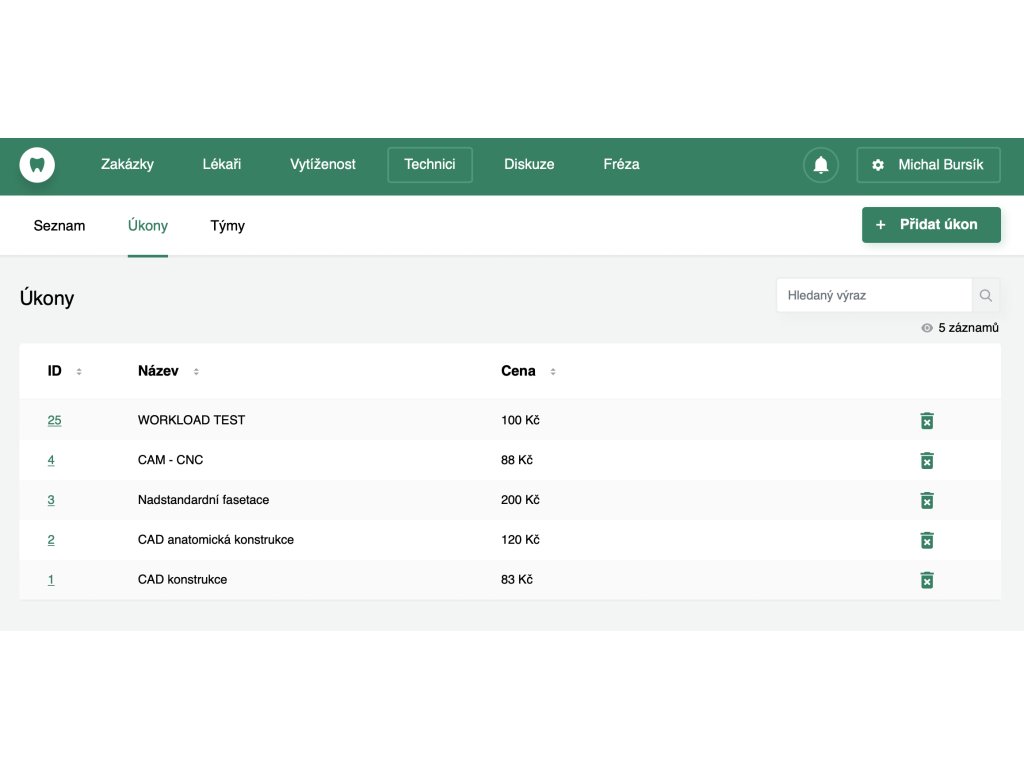This screenshot has height=768, width=1024.
Task: Click the 83 Kč price cell
Action: coord(517,579)
